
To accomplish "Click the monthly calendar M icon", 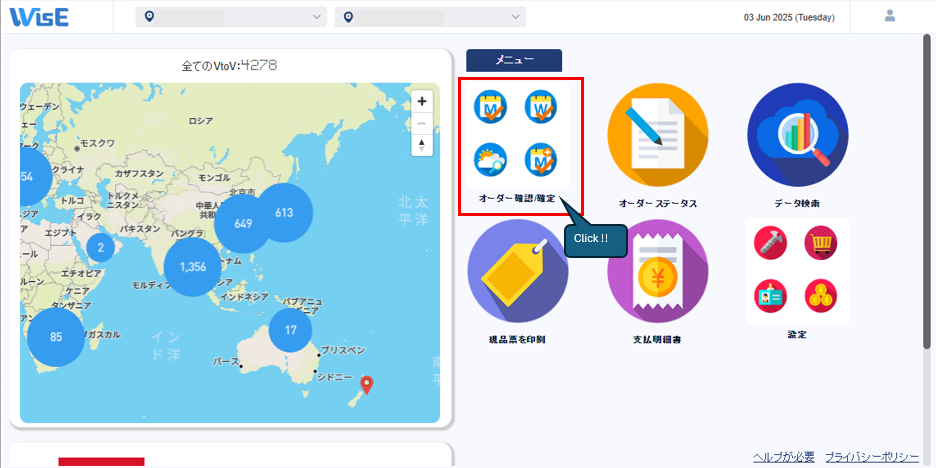I will 490,106.
